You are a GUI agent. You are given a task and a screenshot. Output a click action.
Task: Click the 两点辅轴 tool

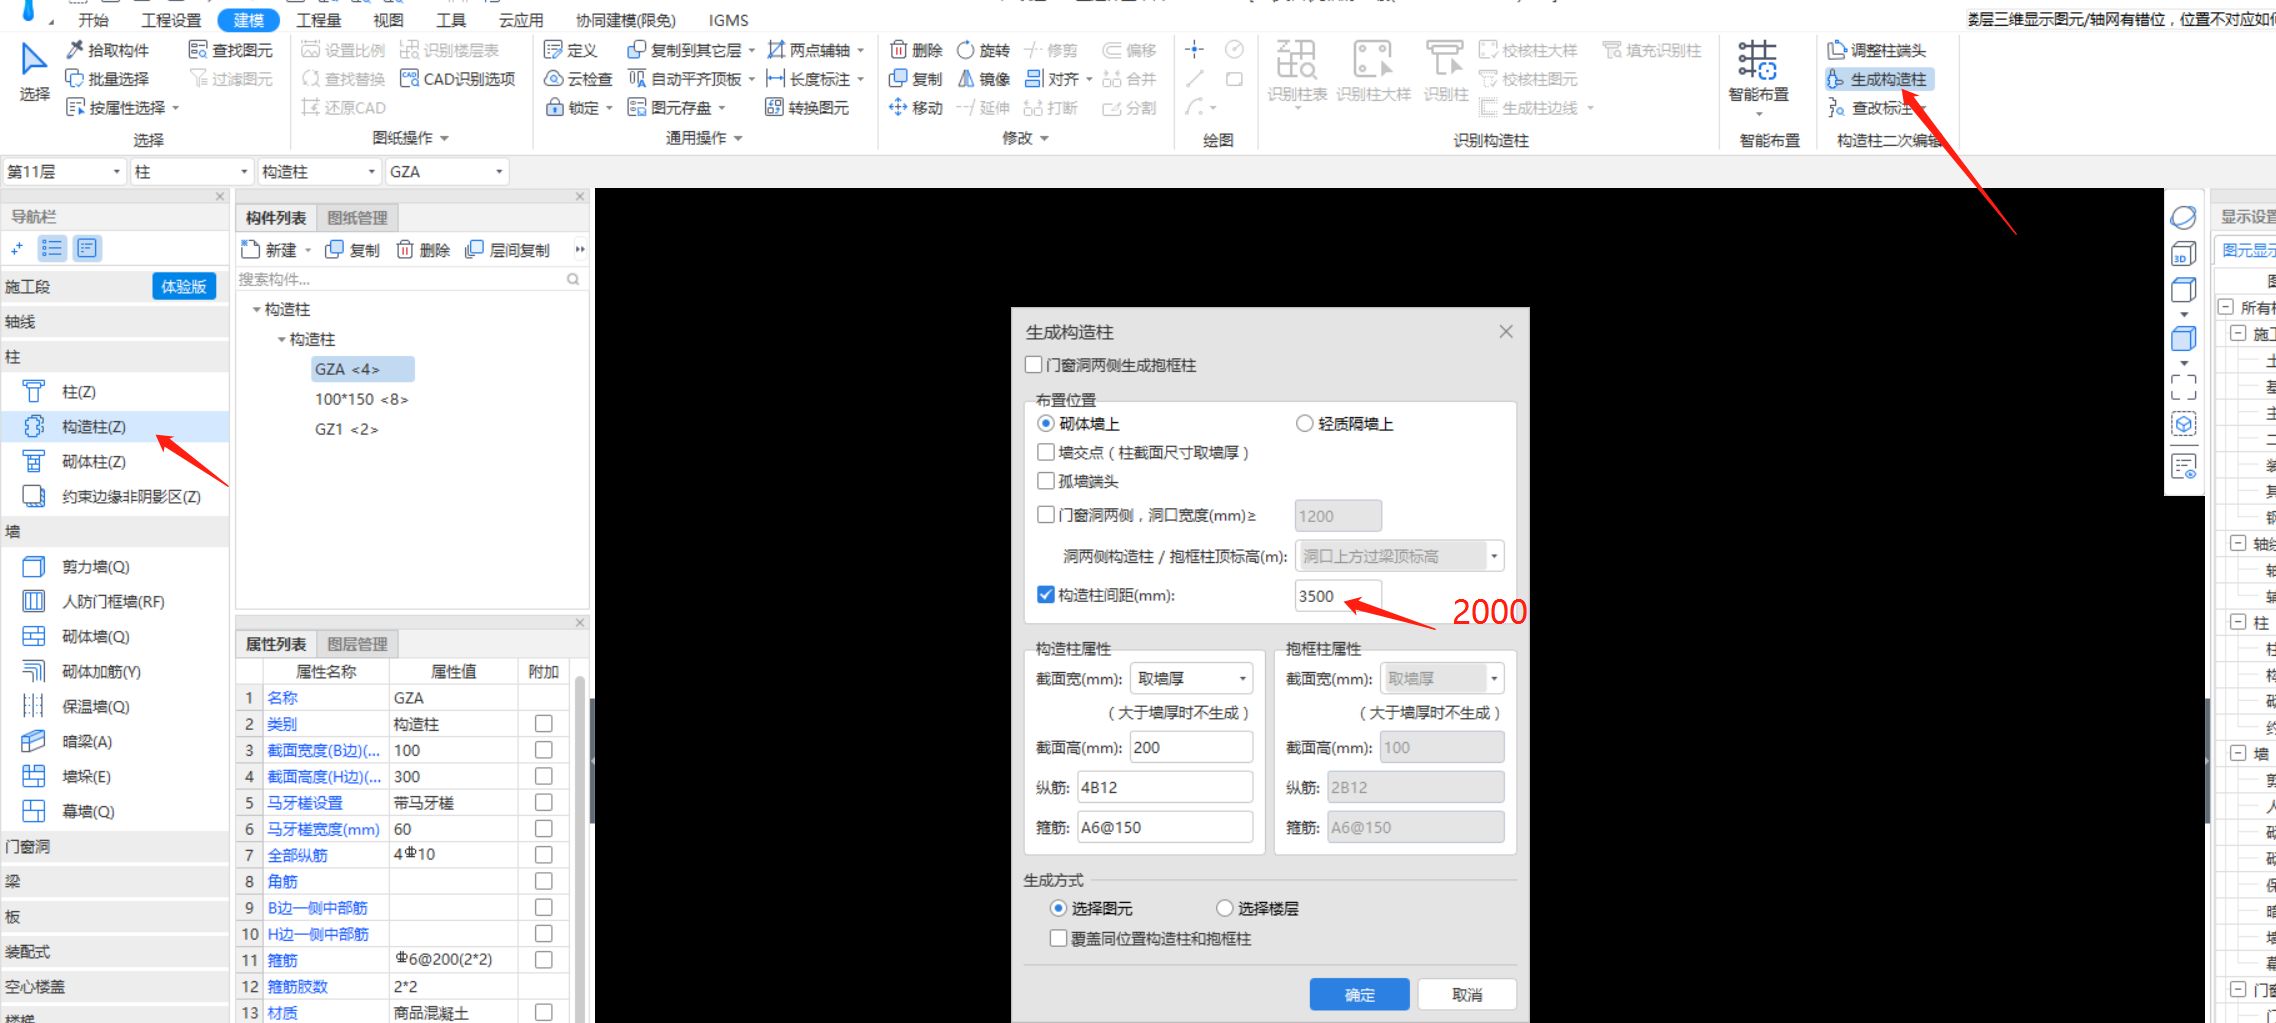tap(809, 50)
